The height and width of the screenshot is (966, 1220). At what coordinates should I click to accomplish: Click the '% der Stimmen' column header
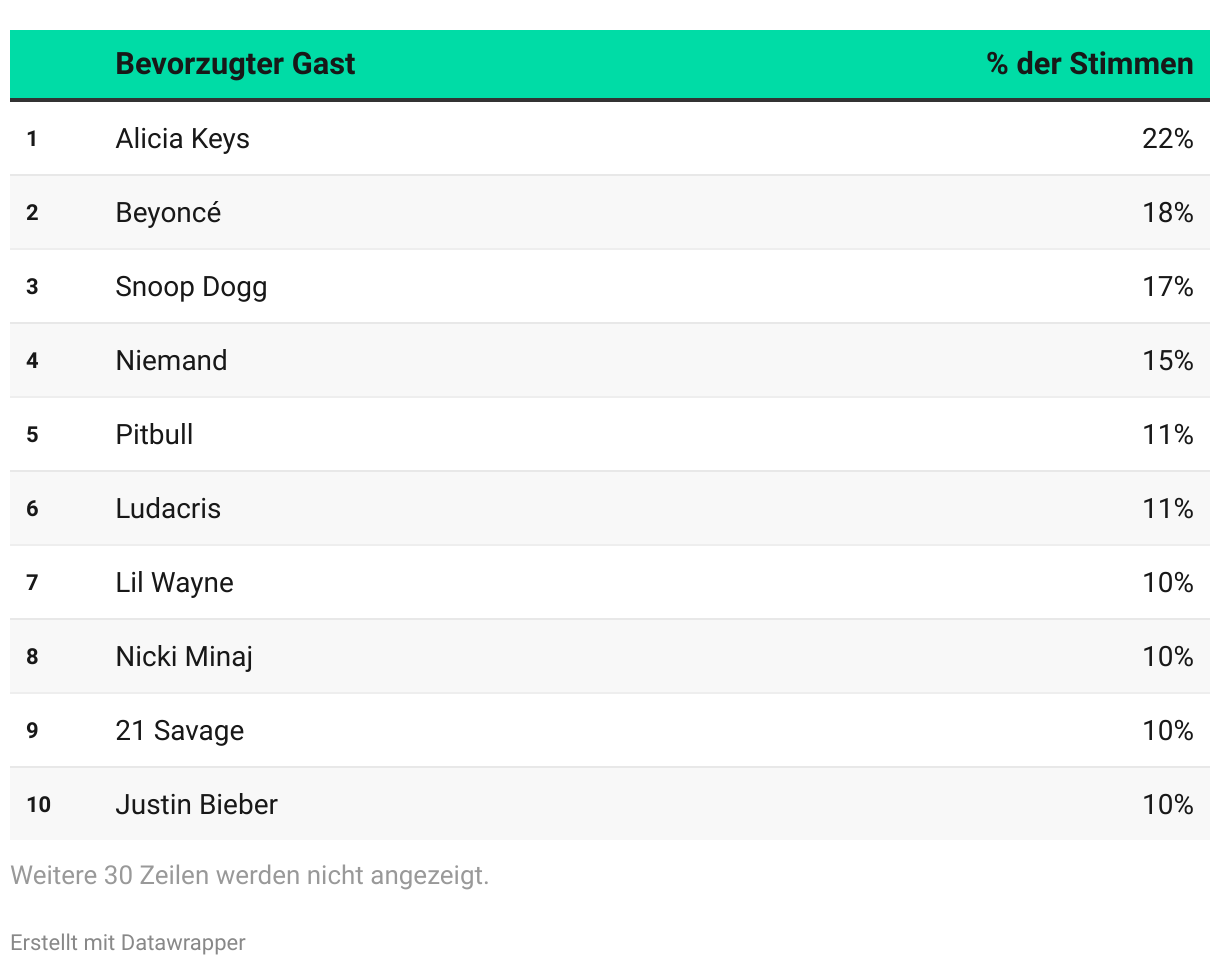(x=1089, y=64)
